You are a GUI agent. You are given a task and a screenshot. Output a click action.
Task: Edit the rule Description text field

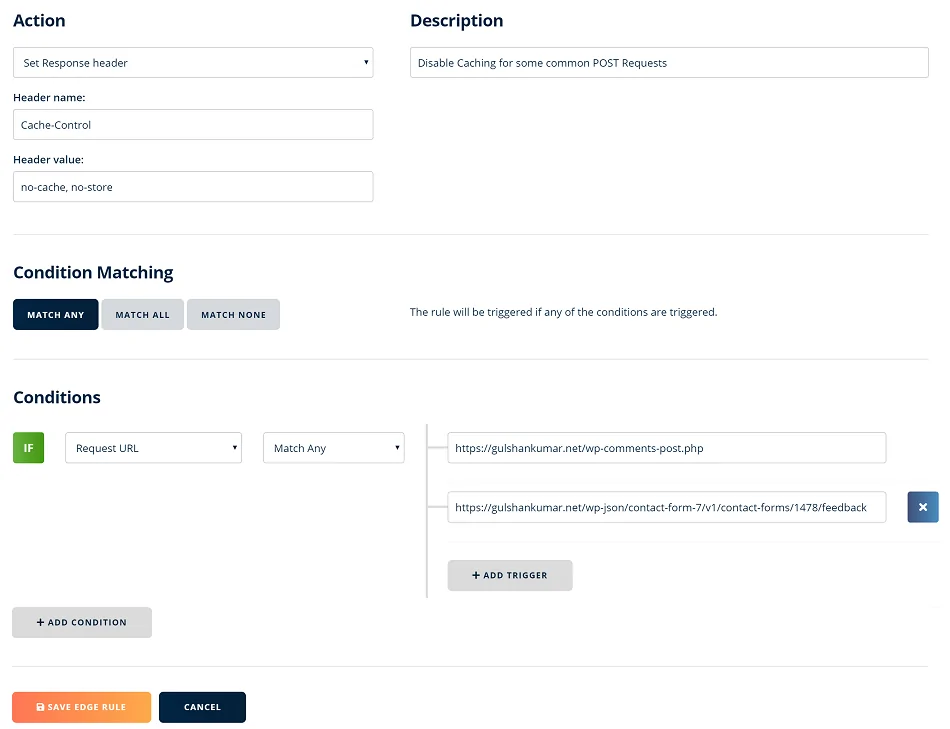point(668,63)
